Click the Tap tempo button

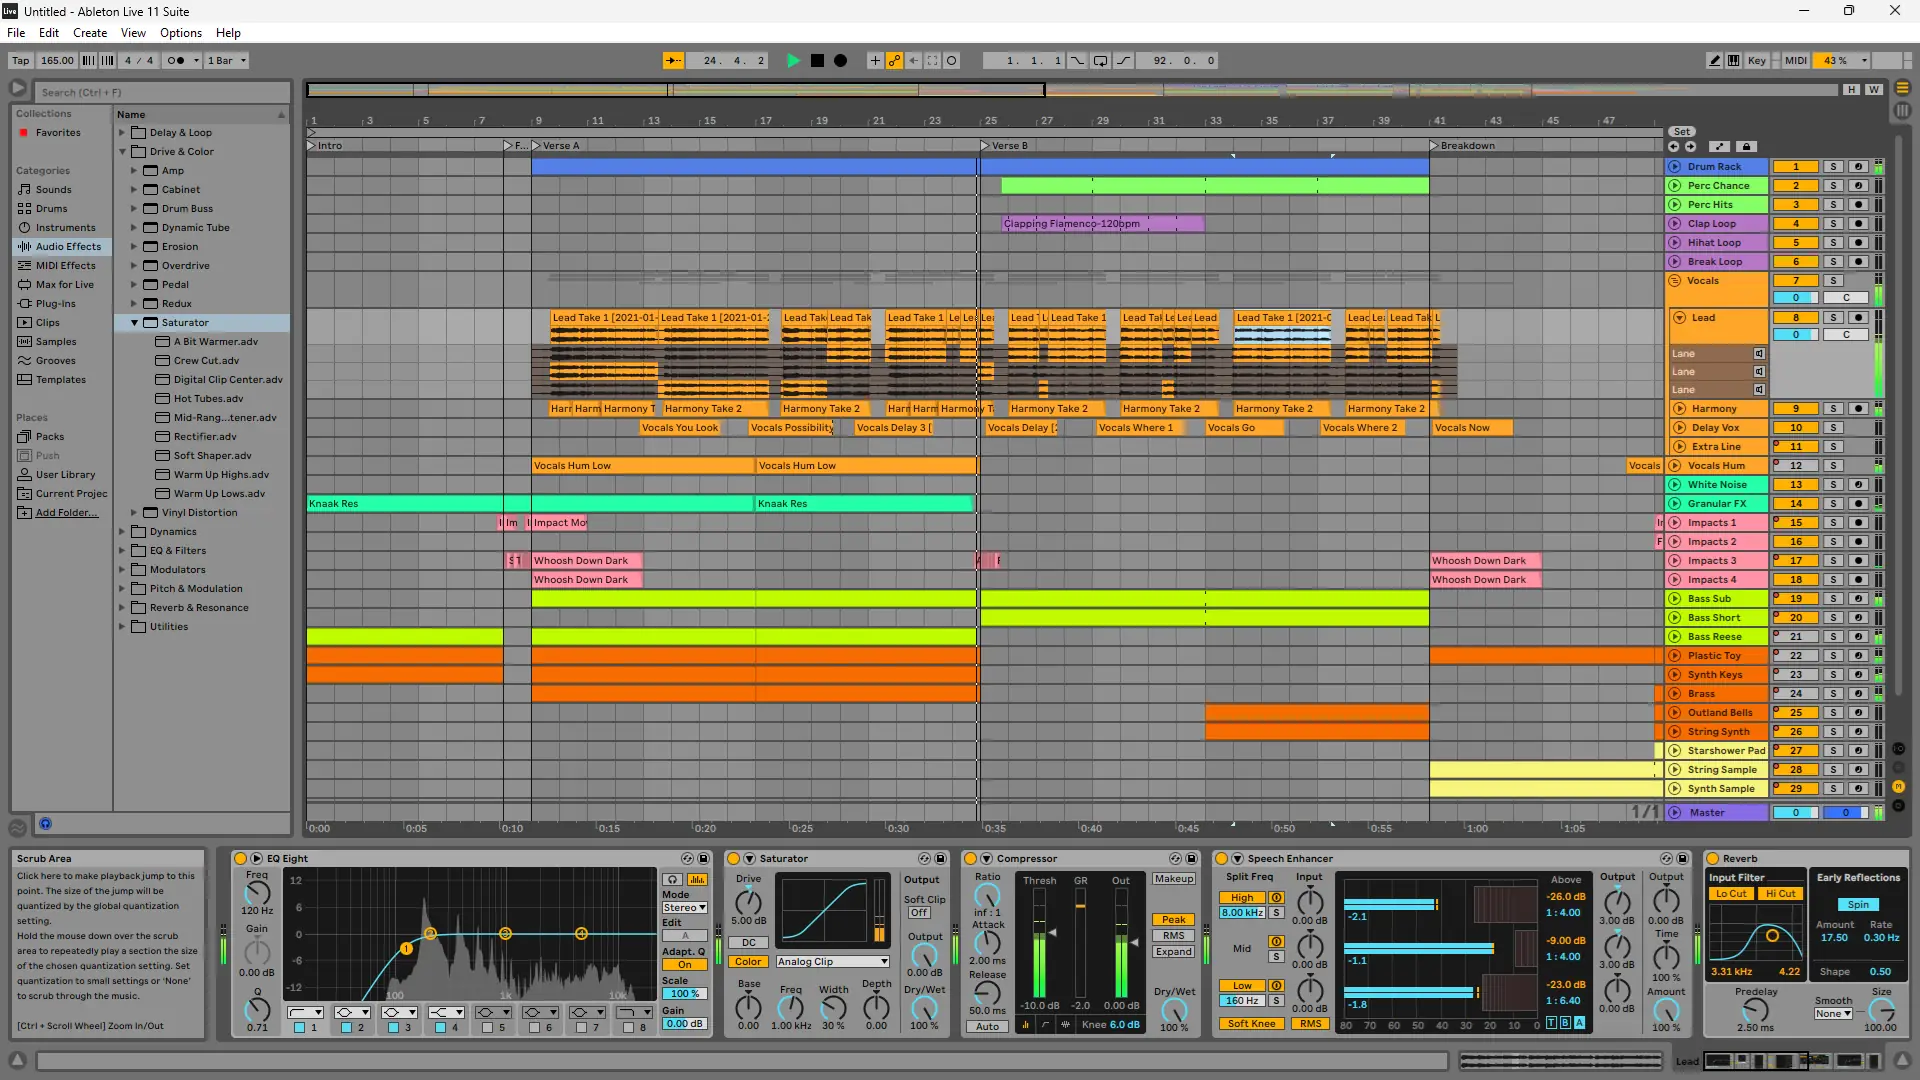click(x=20, y=61)
